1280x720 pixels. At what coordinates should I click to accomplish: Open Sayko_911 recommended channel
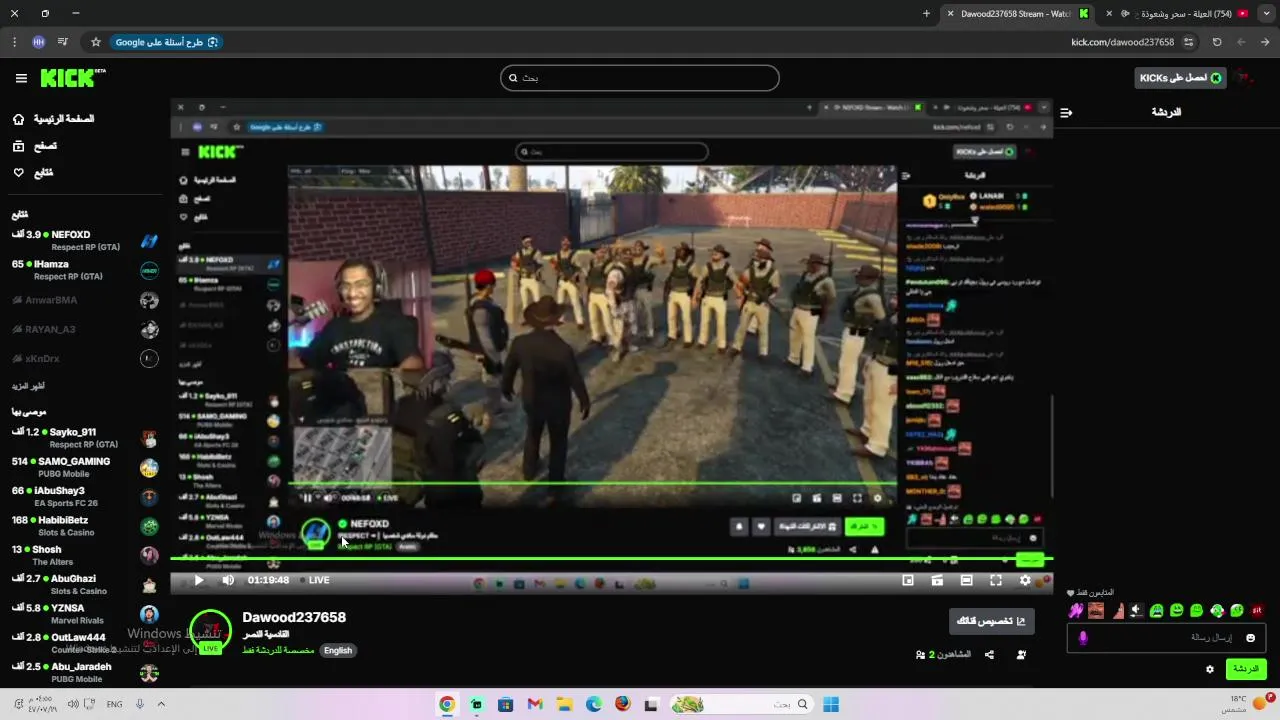tap(85, 438)
